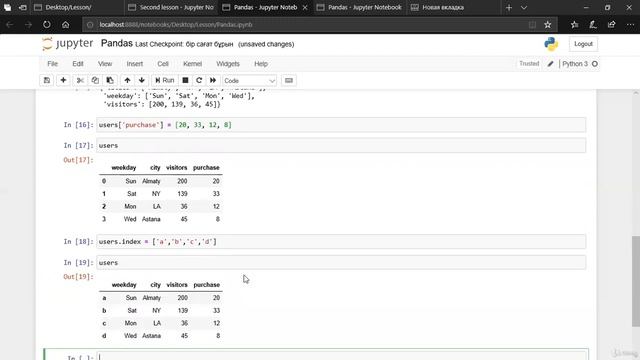640x360 pixels.
Task: Click the Logout button
Action: click(x=583, y=44)
